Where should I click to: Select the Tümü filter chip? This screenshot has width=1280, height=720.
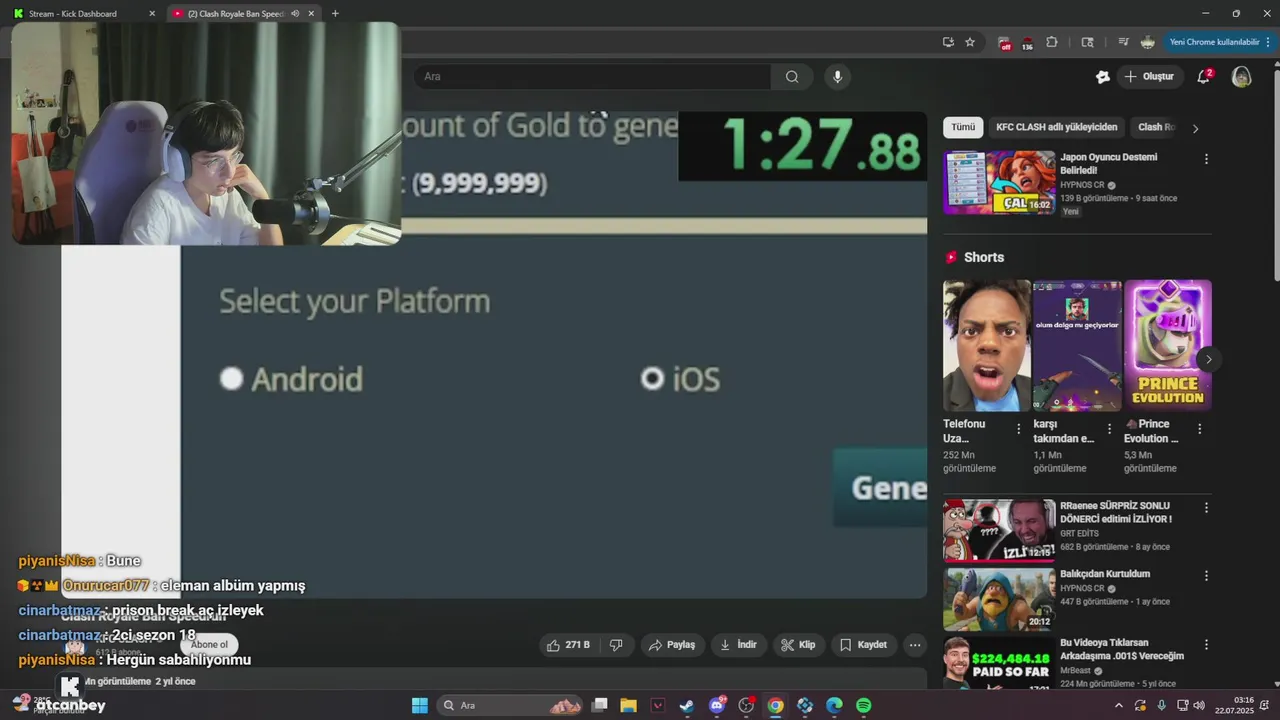963,128
